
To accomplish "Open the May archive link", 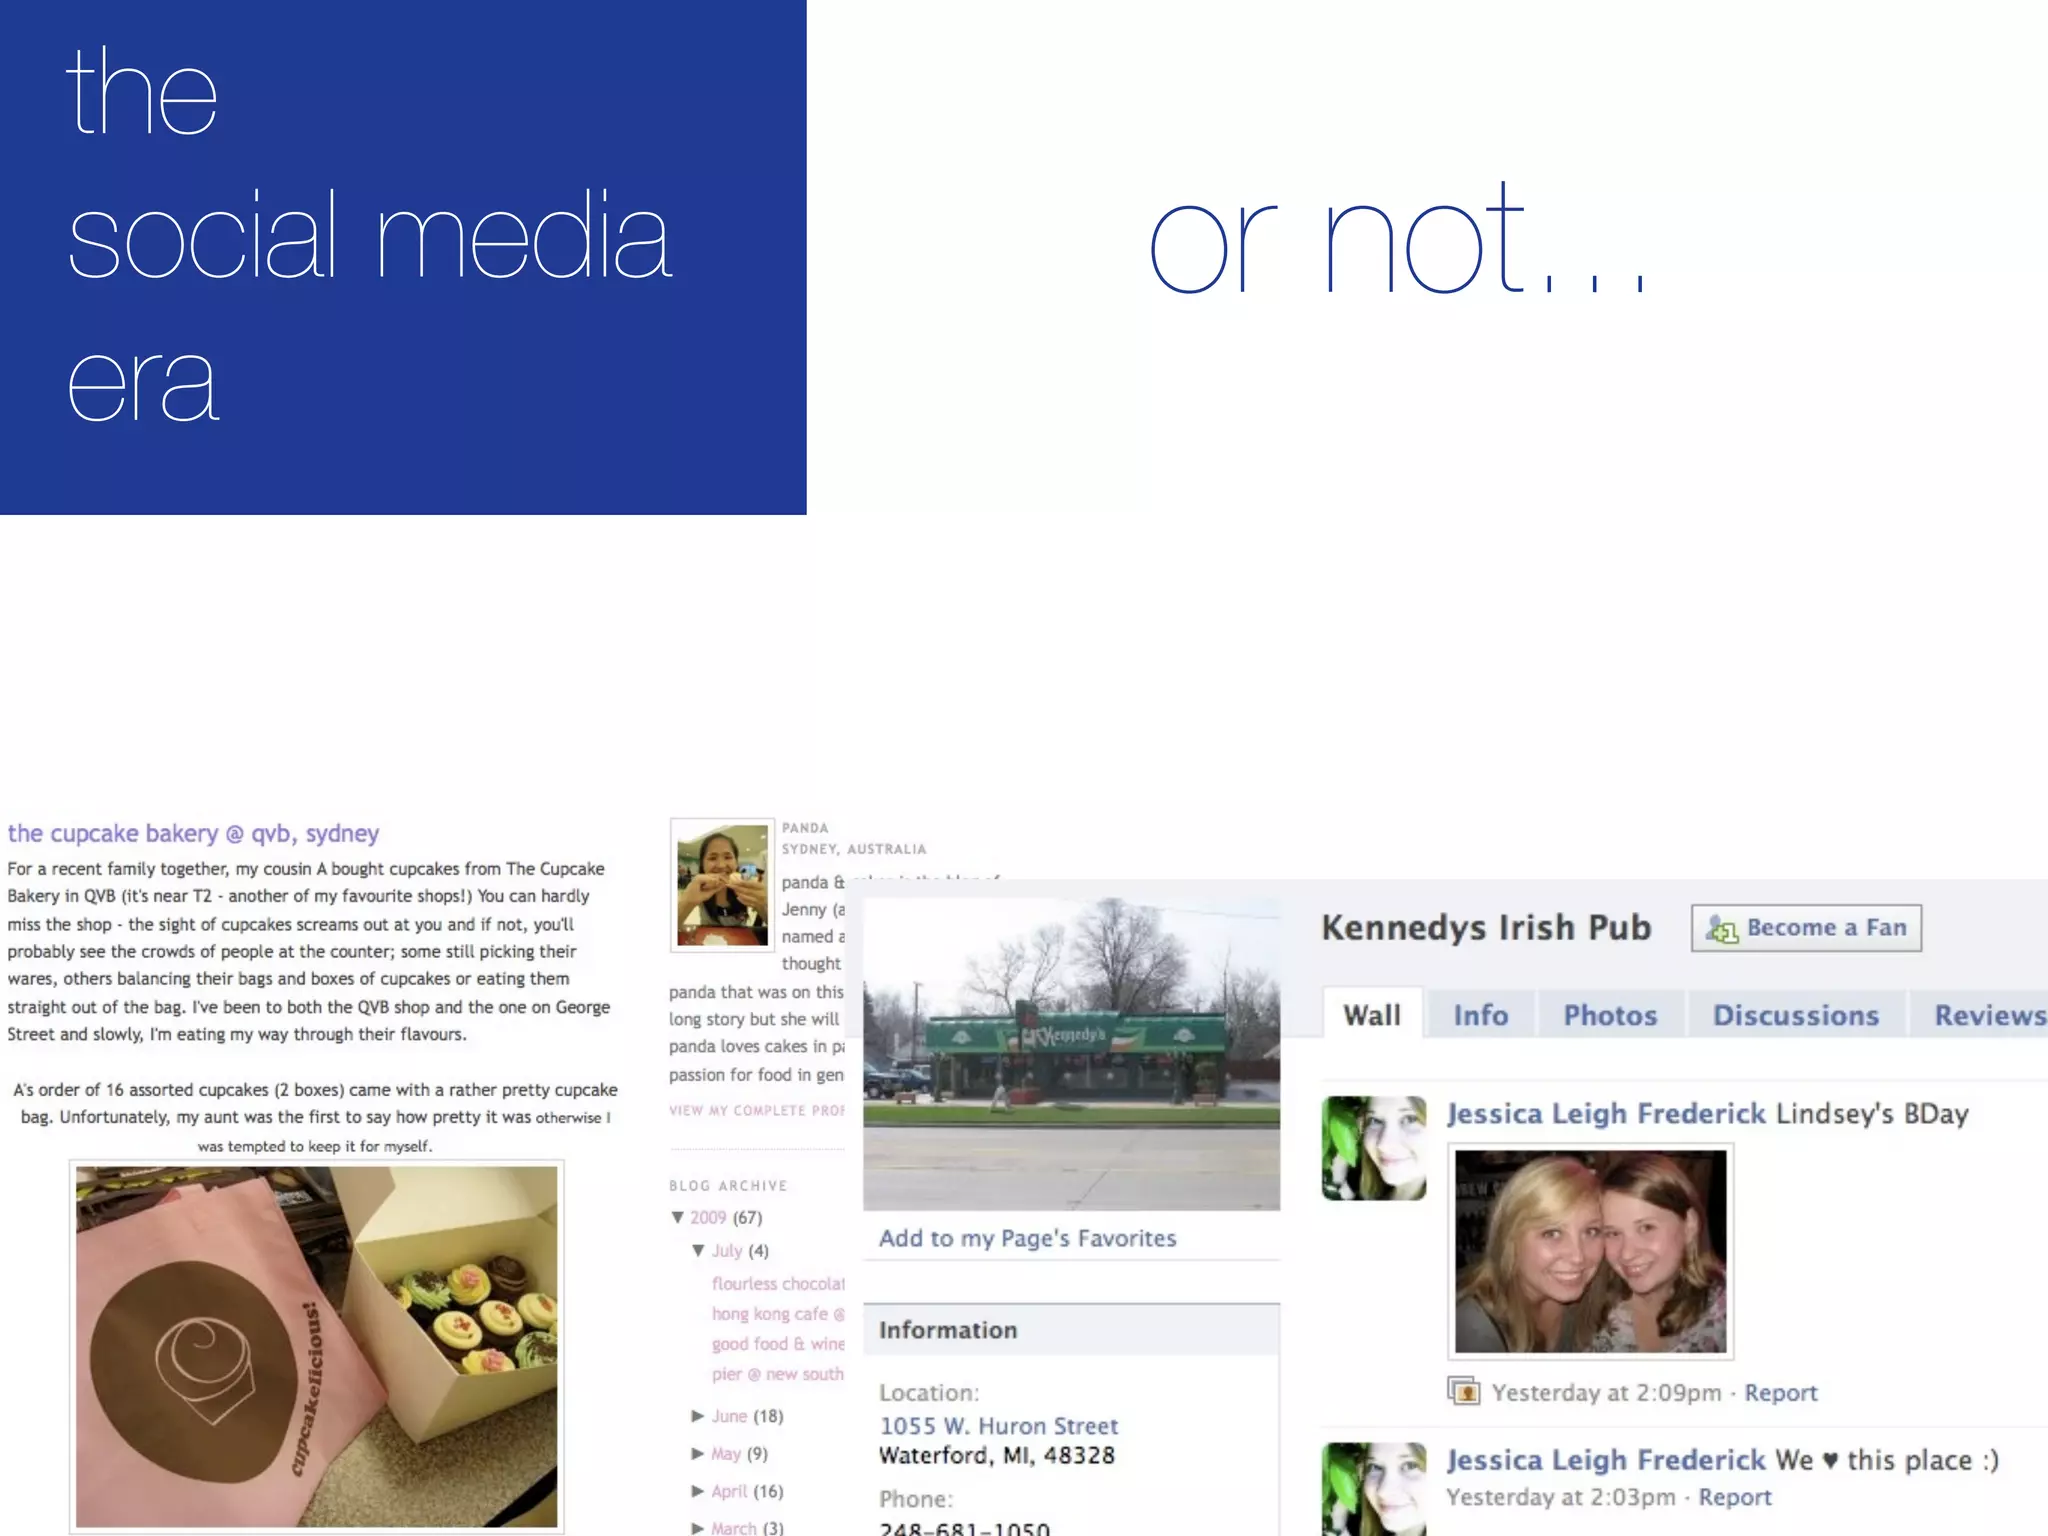I will pyautogui.click(x=726, y=1454).
